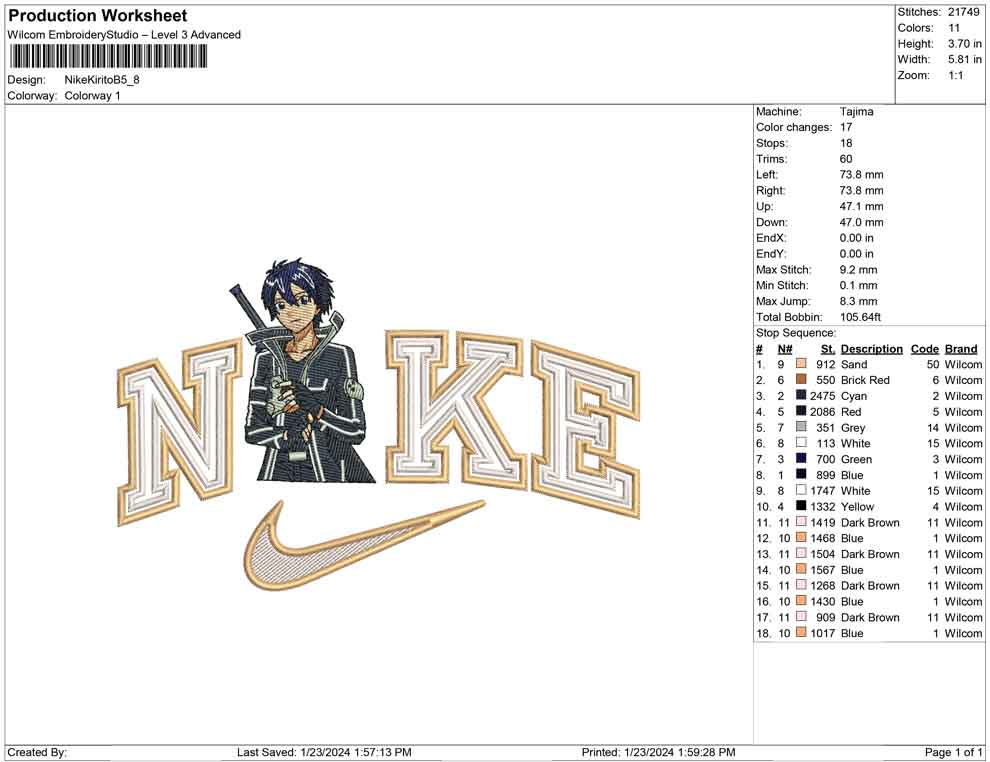Click the Max Stitch value 9.2 mm
Viewport: 990px width, 762px height.
(x=858, y=270)
